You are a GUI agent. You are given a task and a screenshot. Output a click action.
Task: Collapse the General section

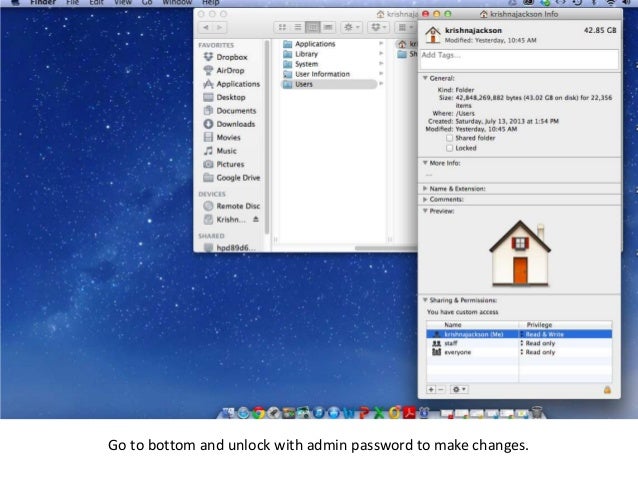pos(425,78)
